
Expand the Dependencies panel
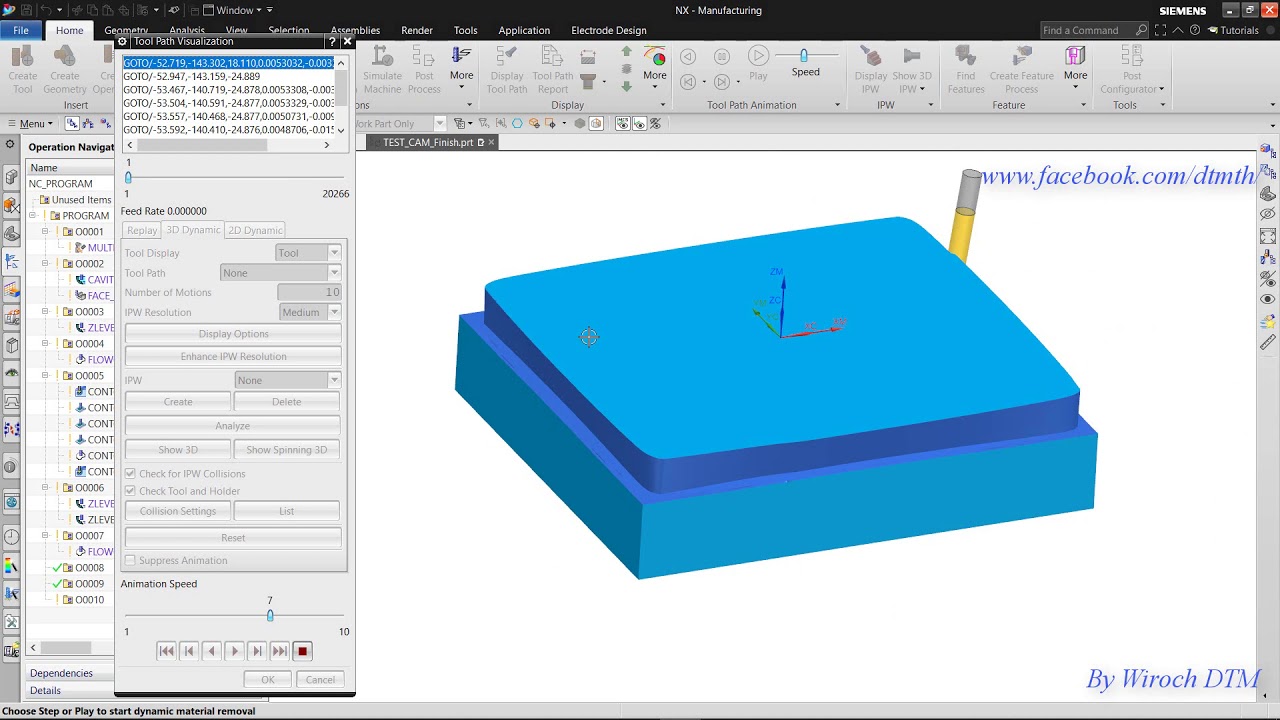pyautogui.click(x=61, y=673)
